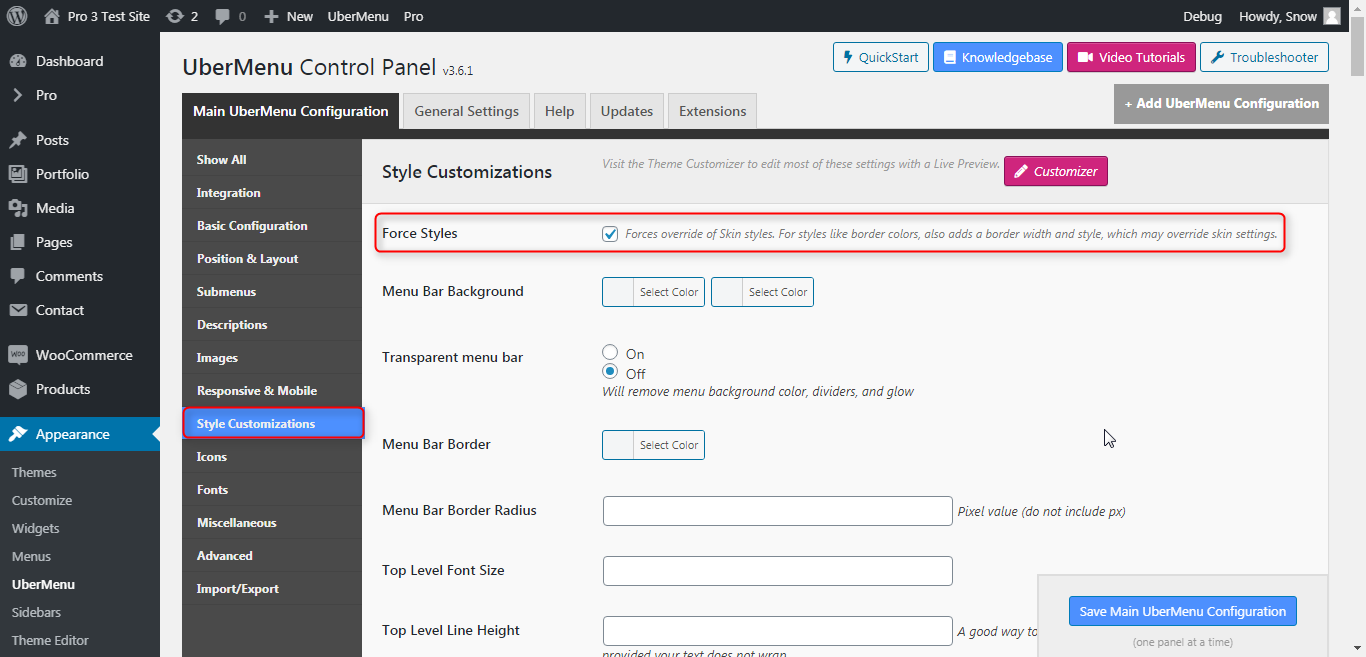Viewport: 1366px width, 657px height.
Task: Open the Pro sidebar menu
Action: coord(80,95)
